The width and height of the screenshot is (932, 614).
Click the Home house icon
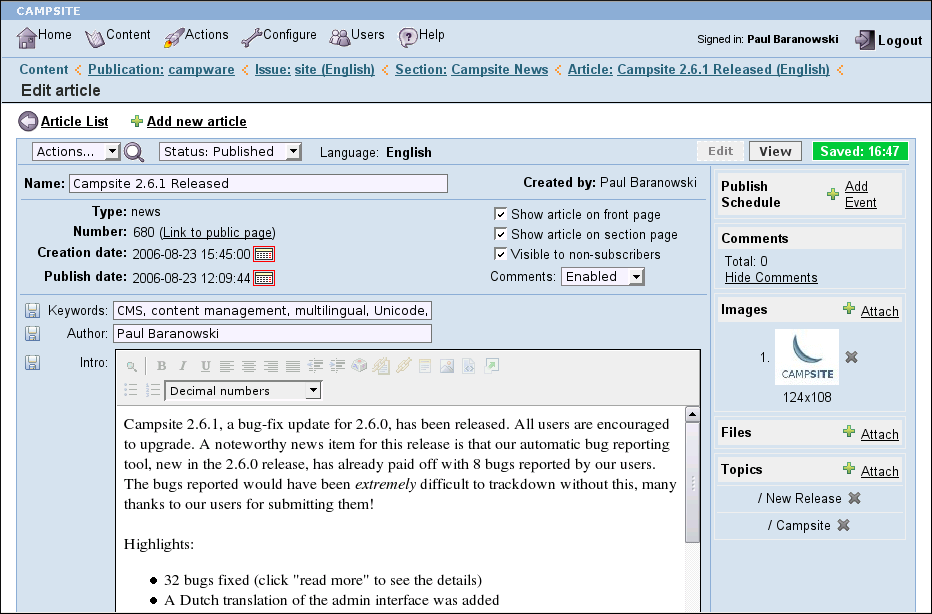point(26,39)
